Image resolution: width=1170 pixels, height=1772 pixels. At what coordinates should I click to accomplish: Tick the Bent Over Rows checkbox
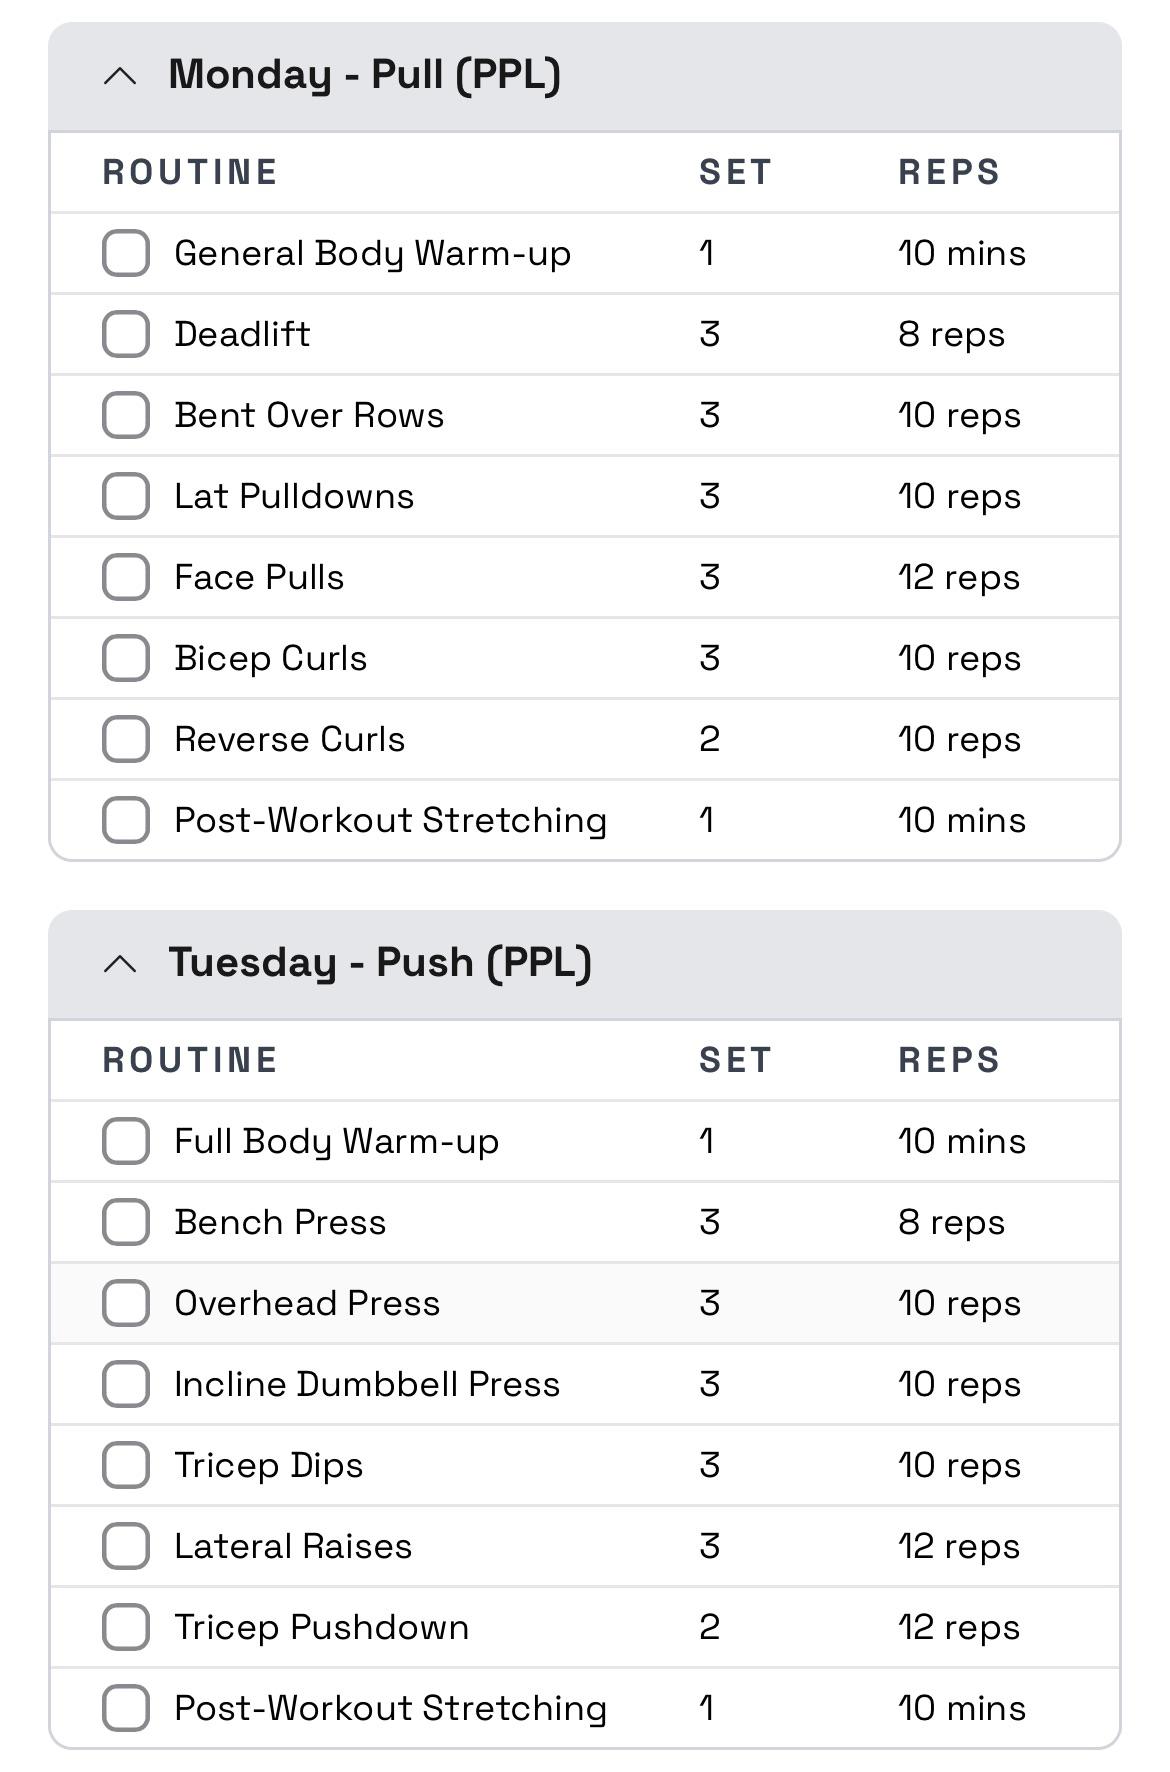(x=126, y=415)
